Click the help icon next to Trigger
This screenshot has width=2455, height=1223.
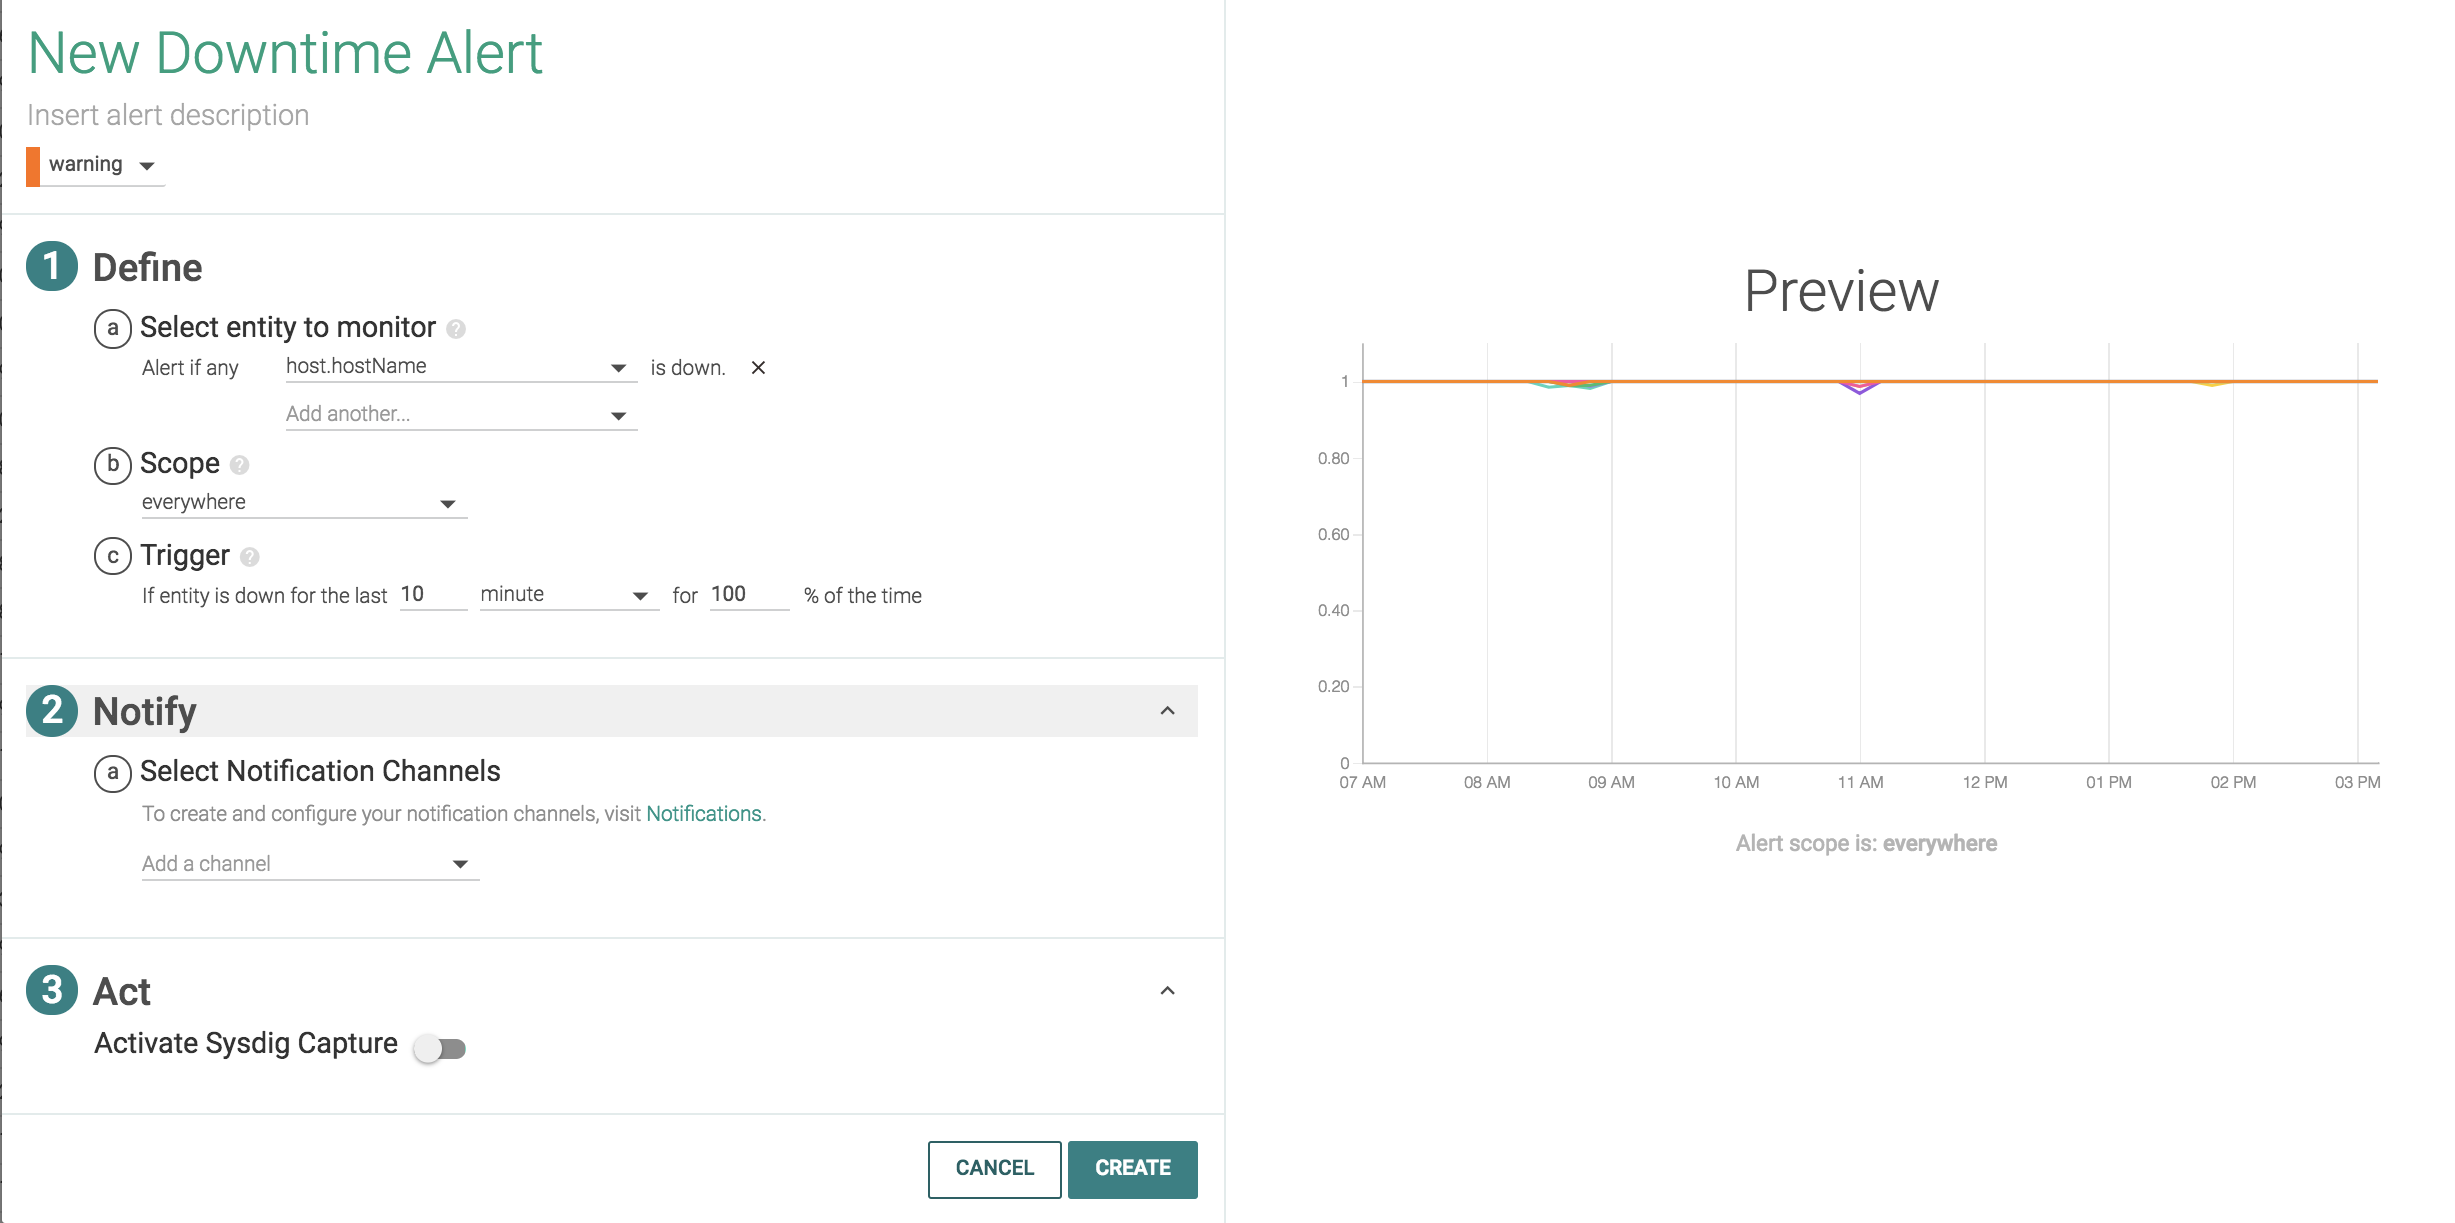(250, 557)
